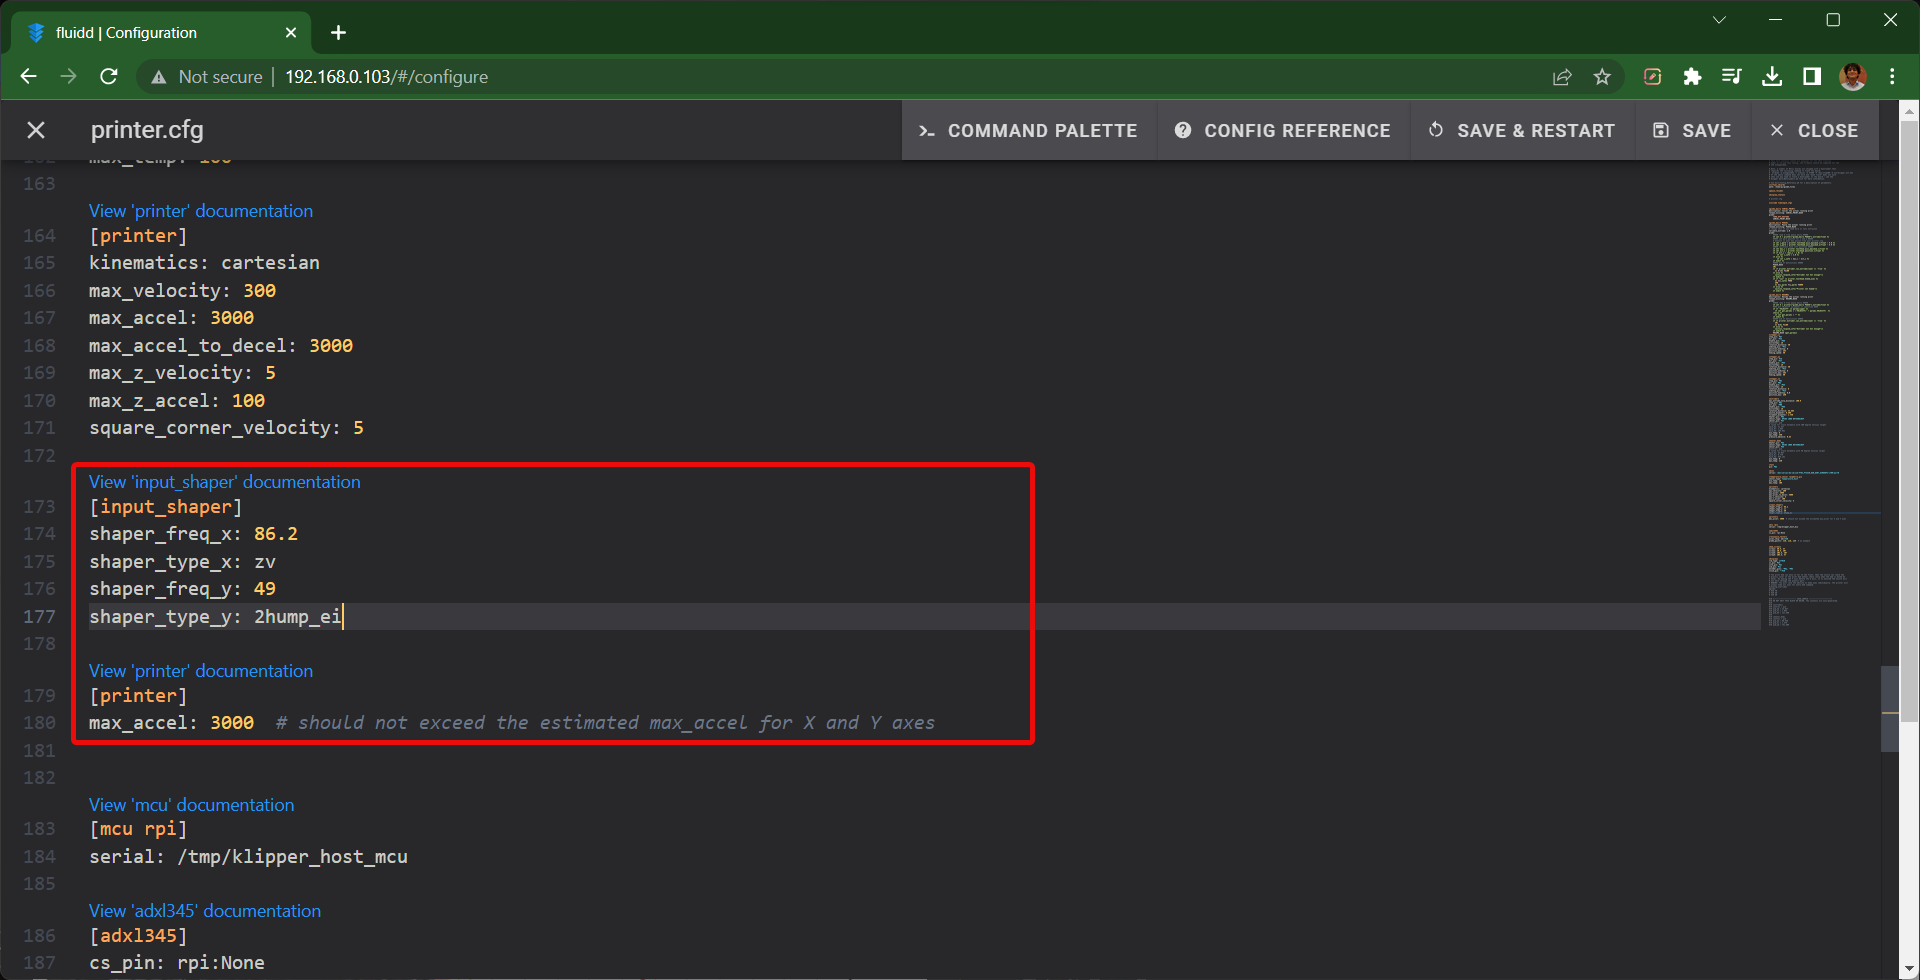The height and width of the screenshot is (980, 1920).
Task: Open the red extension icon in toolbar
Action: click(1652, 77)
